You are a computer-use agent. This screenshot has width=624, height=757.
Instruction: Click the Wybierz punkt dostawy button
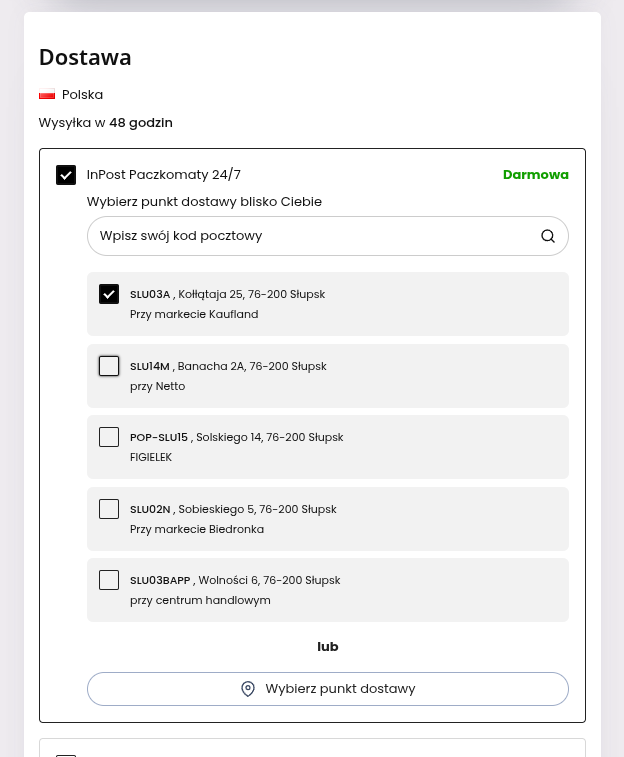[328, 689]
